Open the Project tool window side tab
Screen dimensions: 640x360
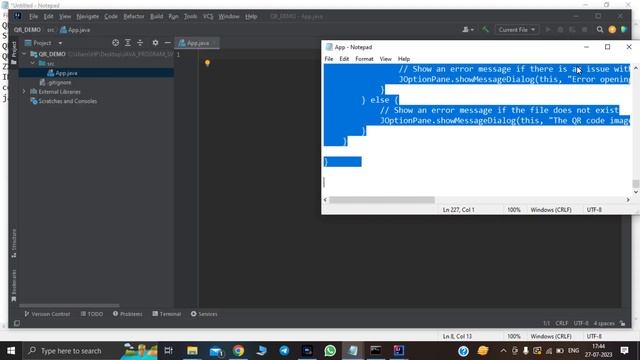point(14,52)
